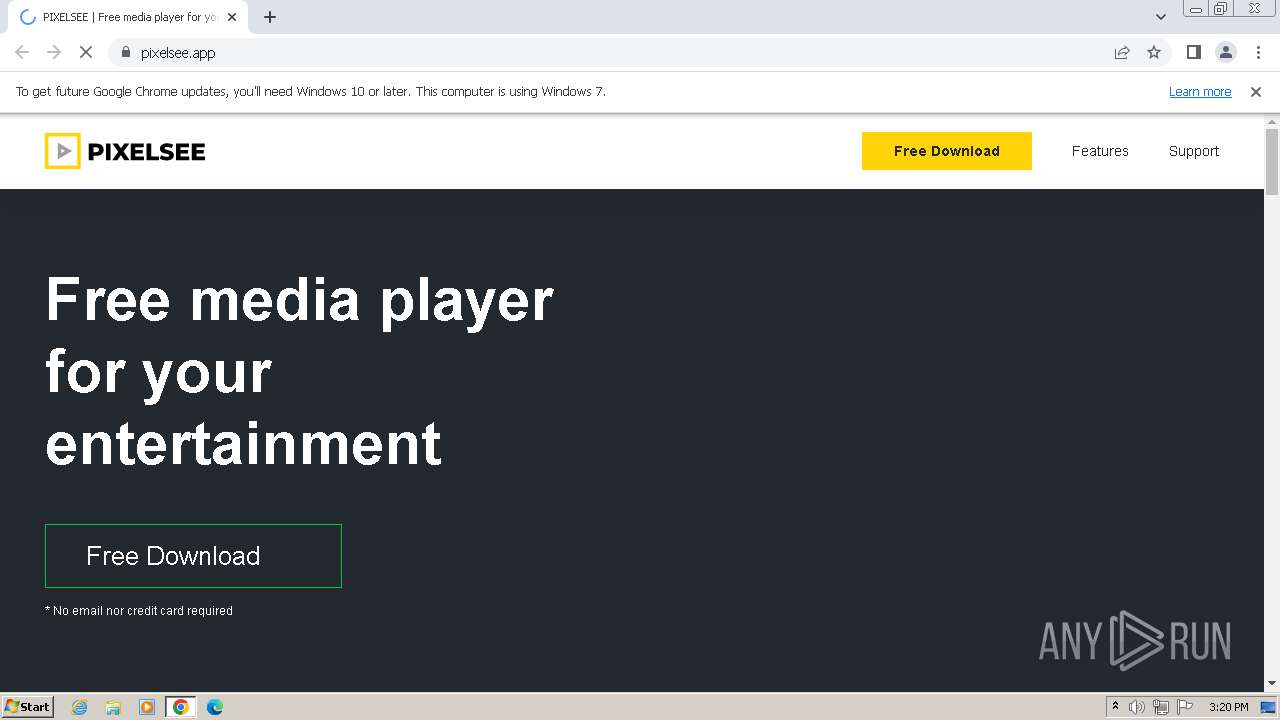Click the taskbar clock showing 3:20 PM
This screenshot has width=1280, height=720.
click(x=1228, y=707)
